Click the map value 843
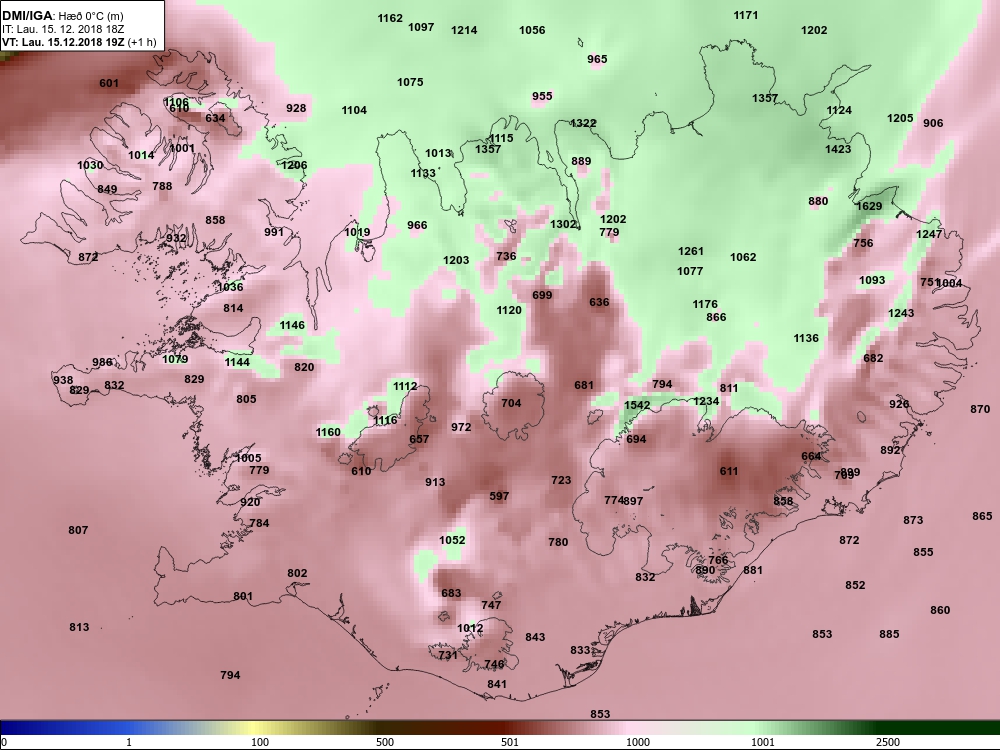 point(535,637)
